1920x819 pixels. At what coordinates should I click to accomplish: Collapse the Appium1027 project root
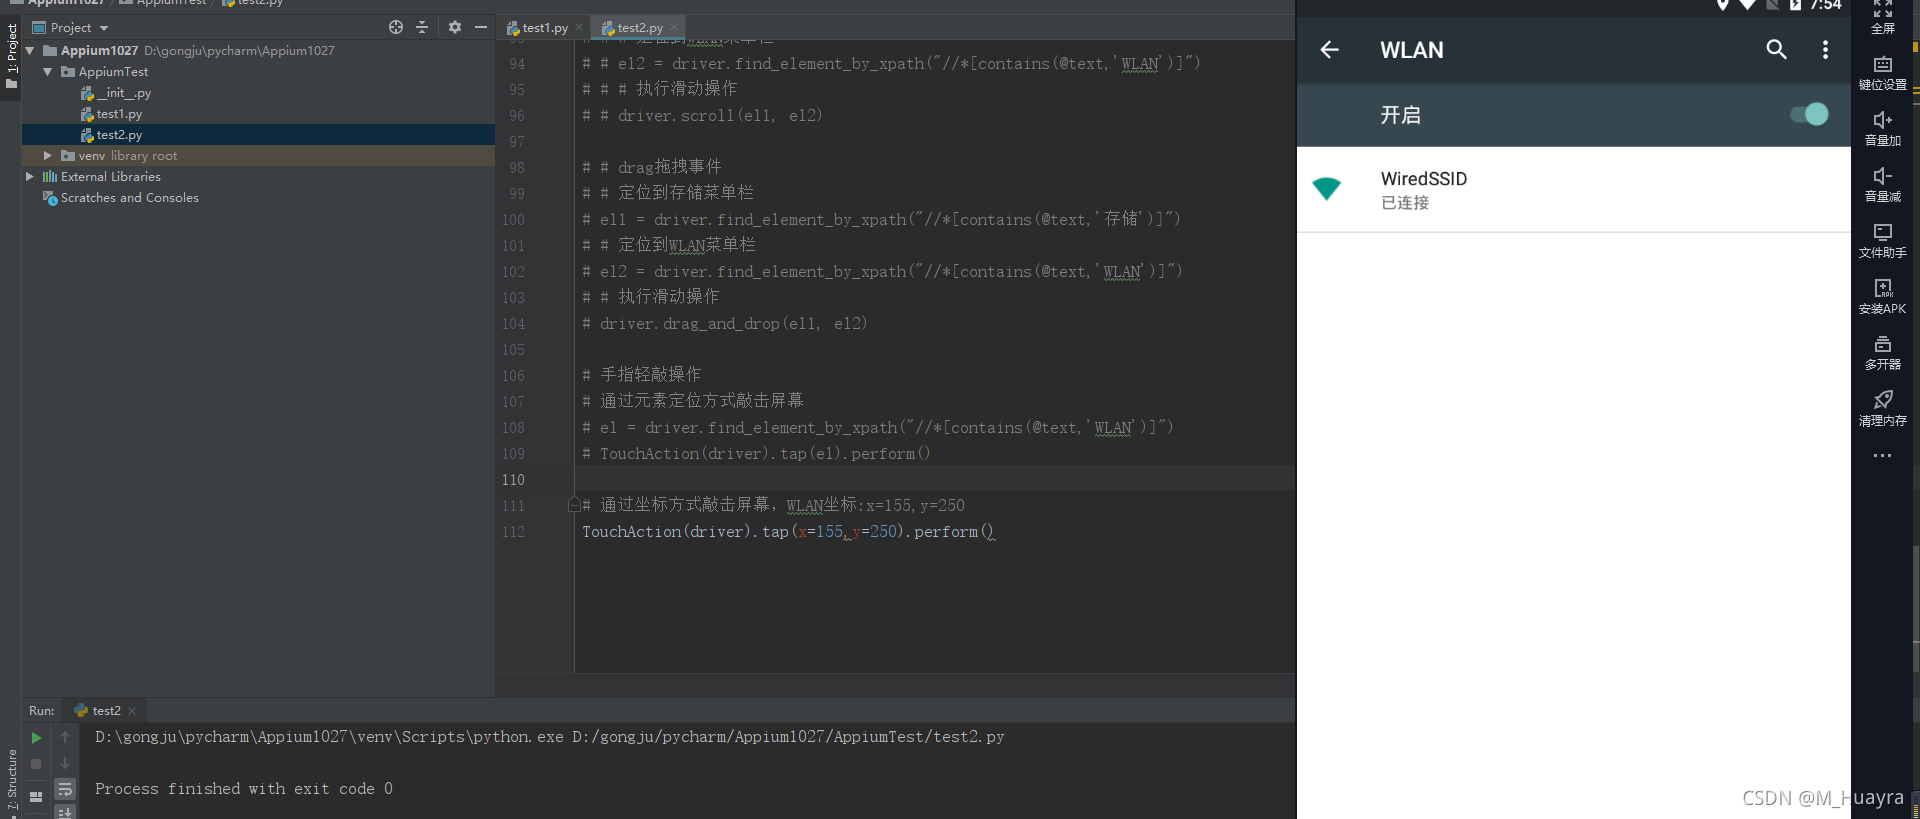30,50
